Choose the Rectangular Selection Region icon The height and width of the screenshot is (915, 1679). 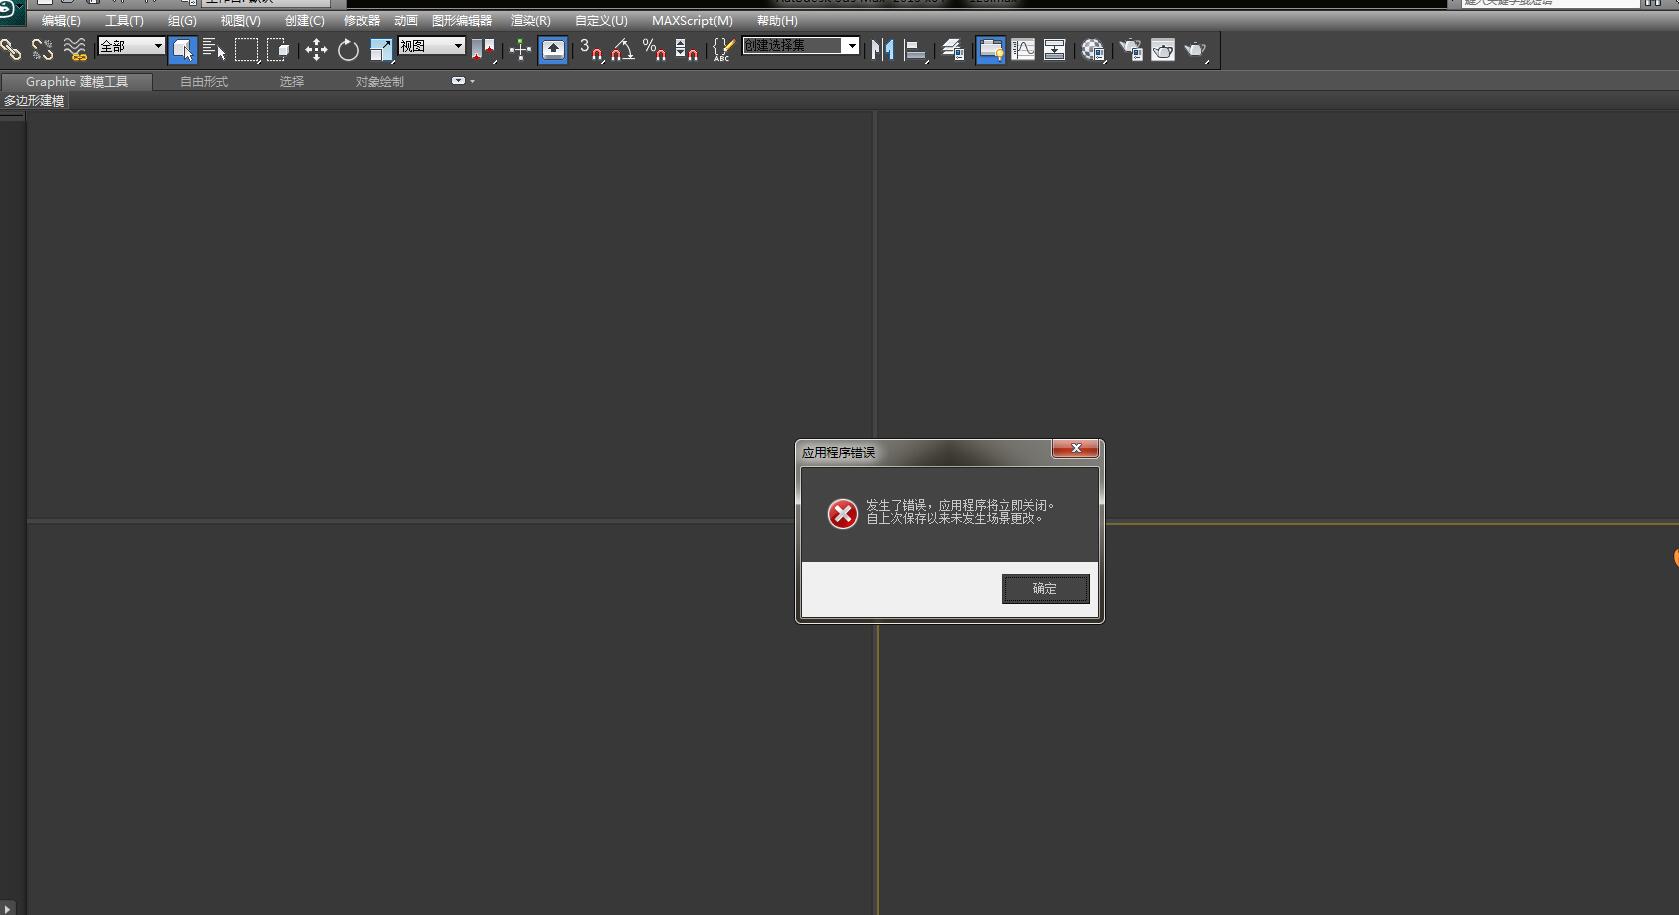(x=246, y=49)
